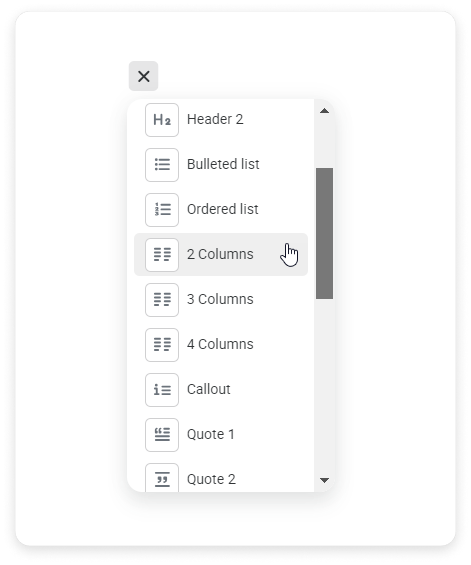The image size is (471, 565).
Task: Pick the 2 Columns option label
Action: [x=220, y=254]
